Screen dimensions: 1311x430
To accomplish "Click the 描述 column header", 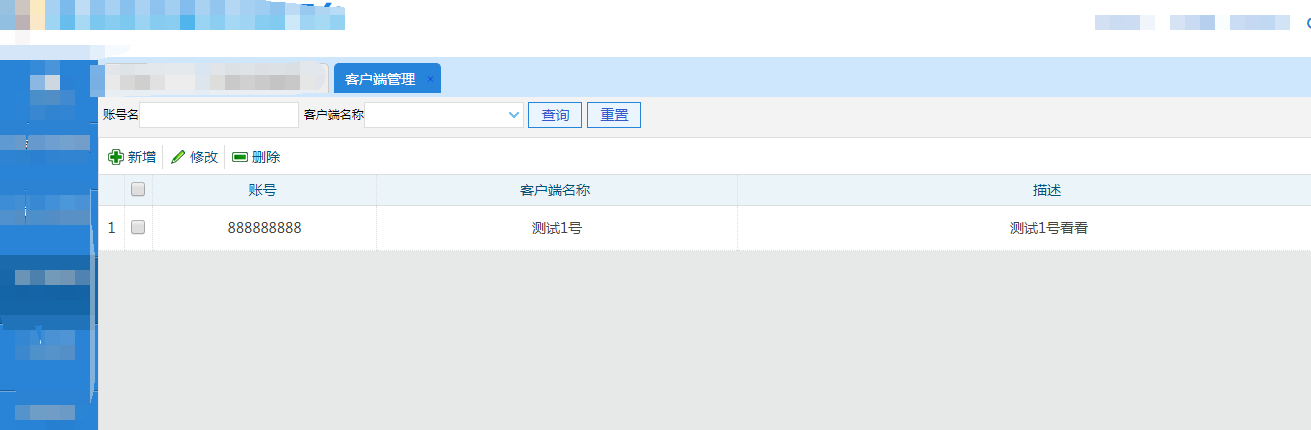I will click(x=1046, y=190).
